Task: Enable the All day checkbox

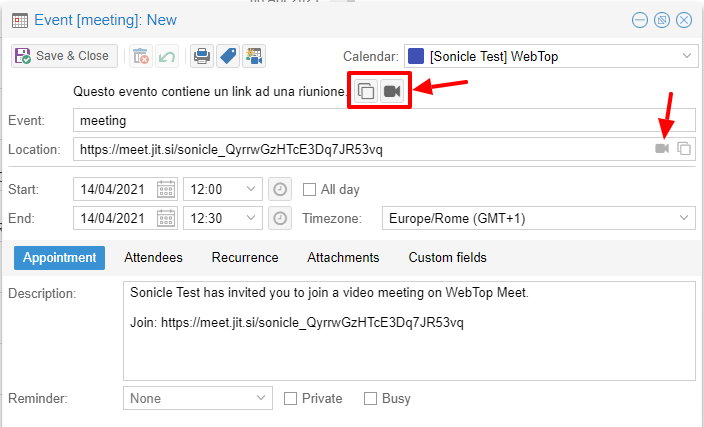Action: coord(310,189)
